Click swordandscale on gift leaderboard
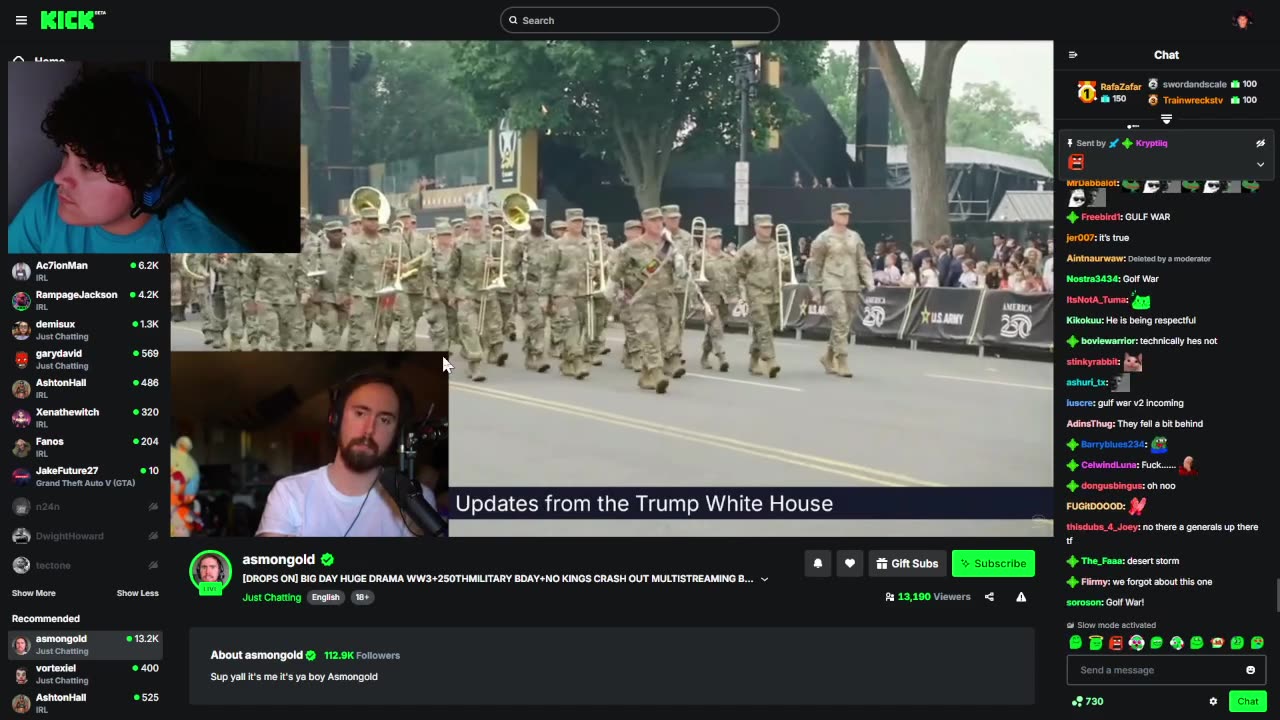 1193,85
